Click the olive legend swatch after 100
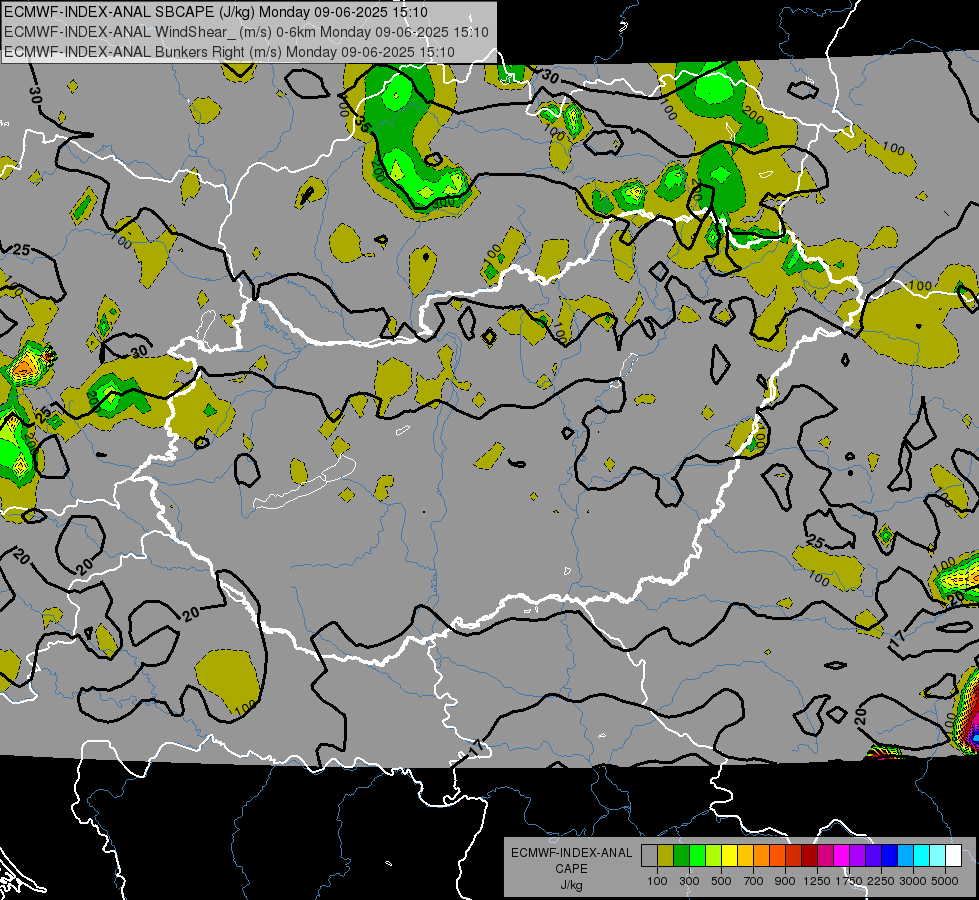Image resolution: width=979 pixels, height=900 pixels. coord(666,855)
